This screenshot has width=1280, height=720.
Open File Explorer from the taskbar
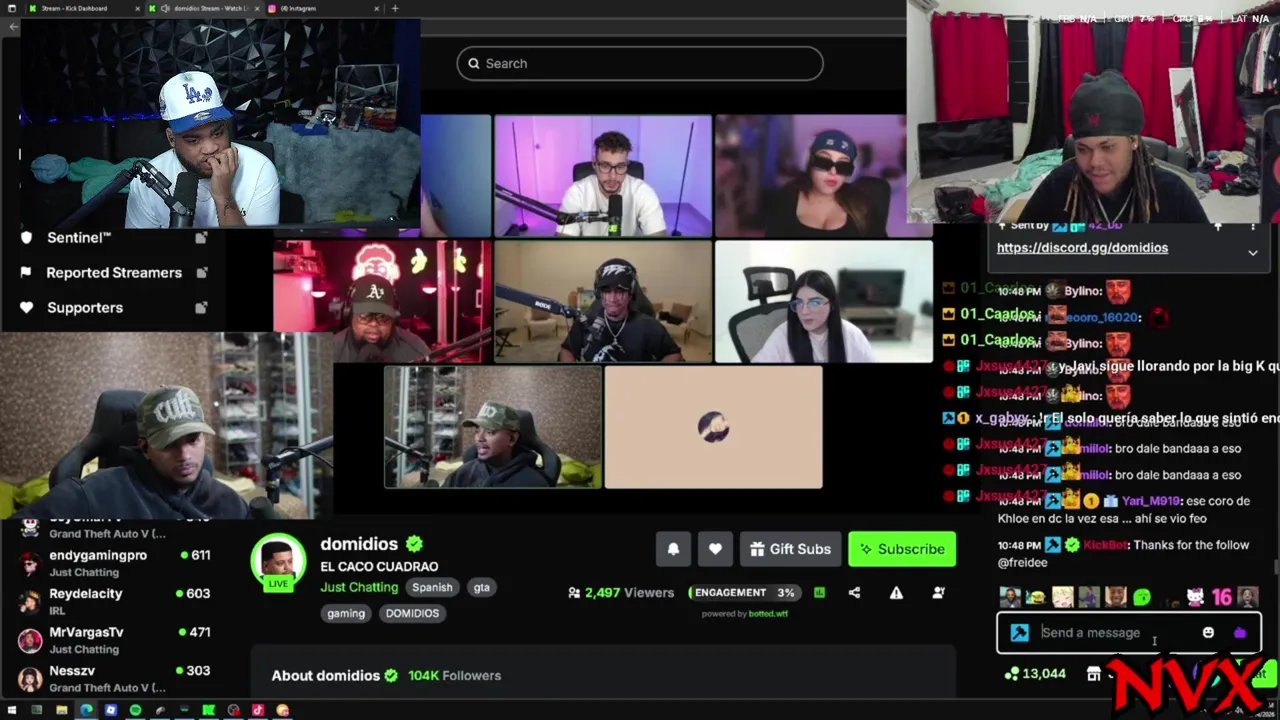coord(61,711)
